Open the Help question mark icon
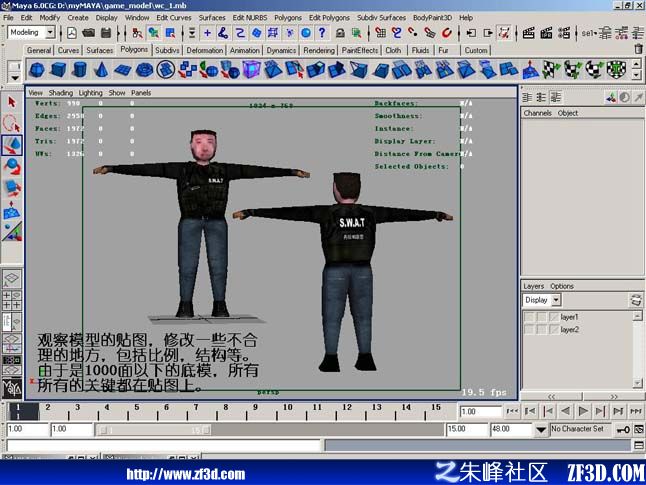The height and width of the screenshot is (485, 646). (x=322, y=33)
